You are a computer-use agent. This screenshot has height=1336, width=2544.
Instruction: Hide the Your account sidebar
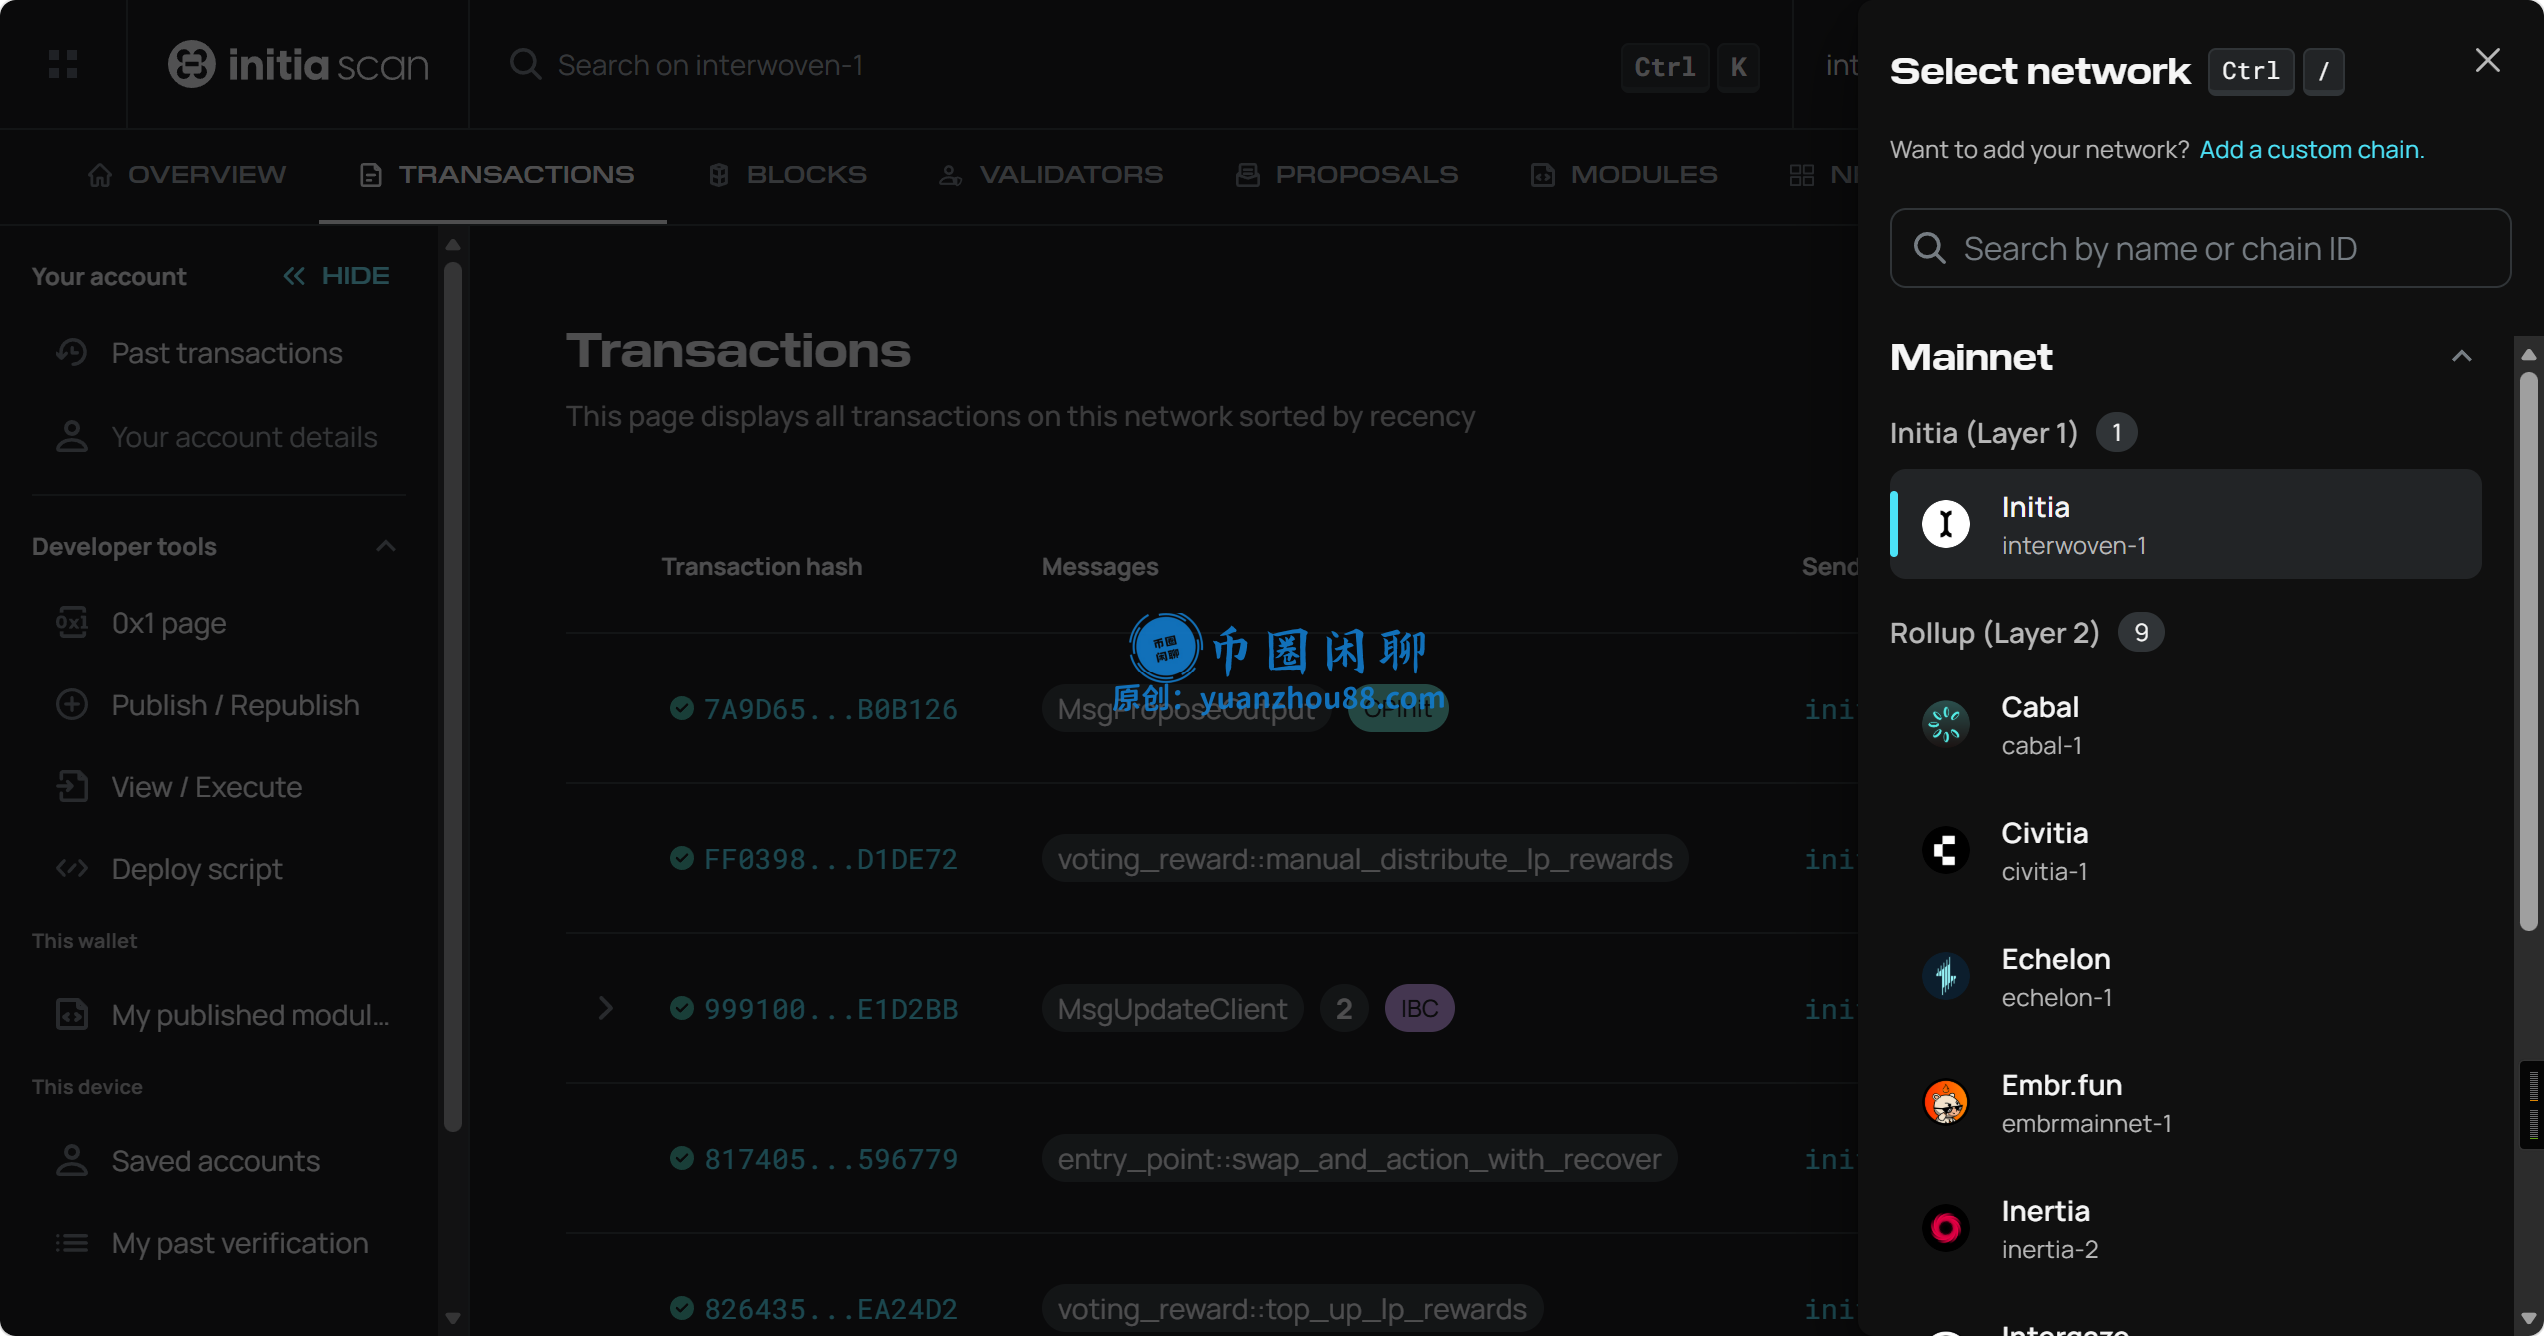click(x=336, y=276)
